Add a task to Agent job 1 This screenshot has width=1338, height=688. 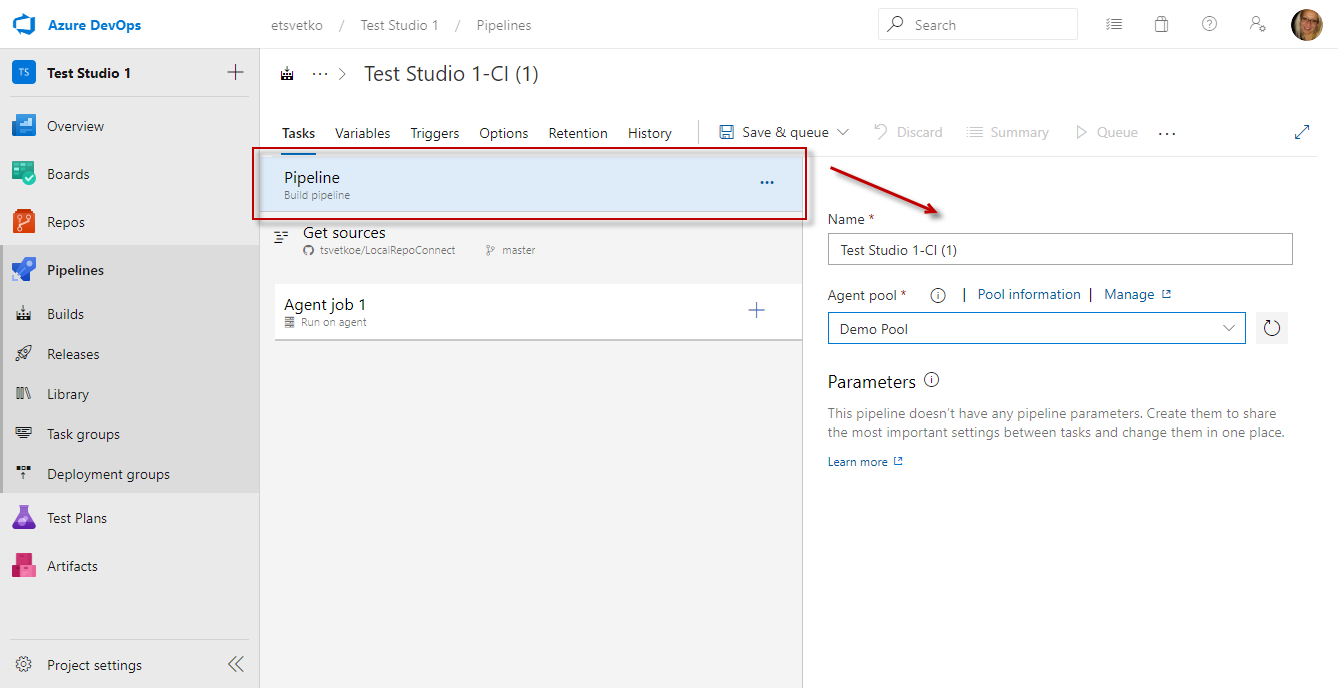757,311
